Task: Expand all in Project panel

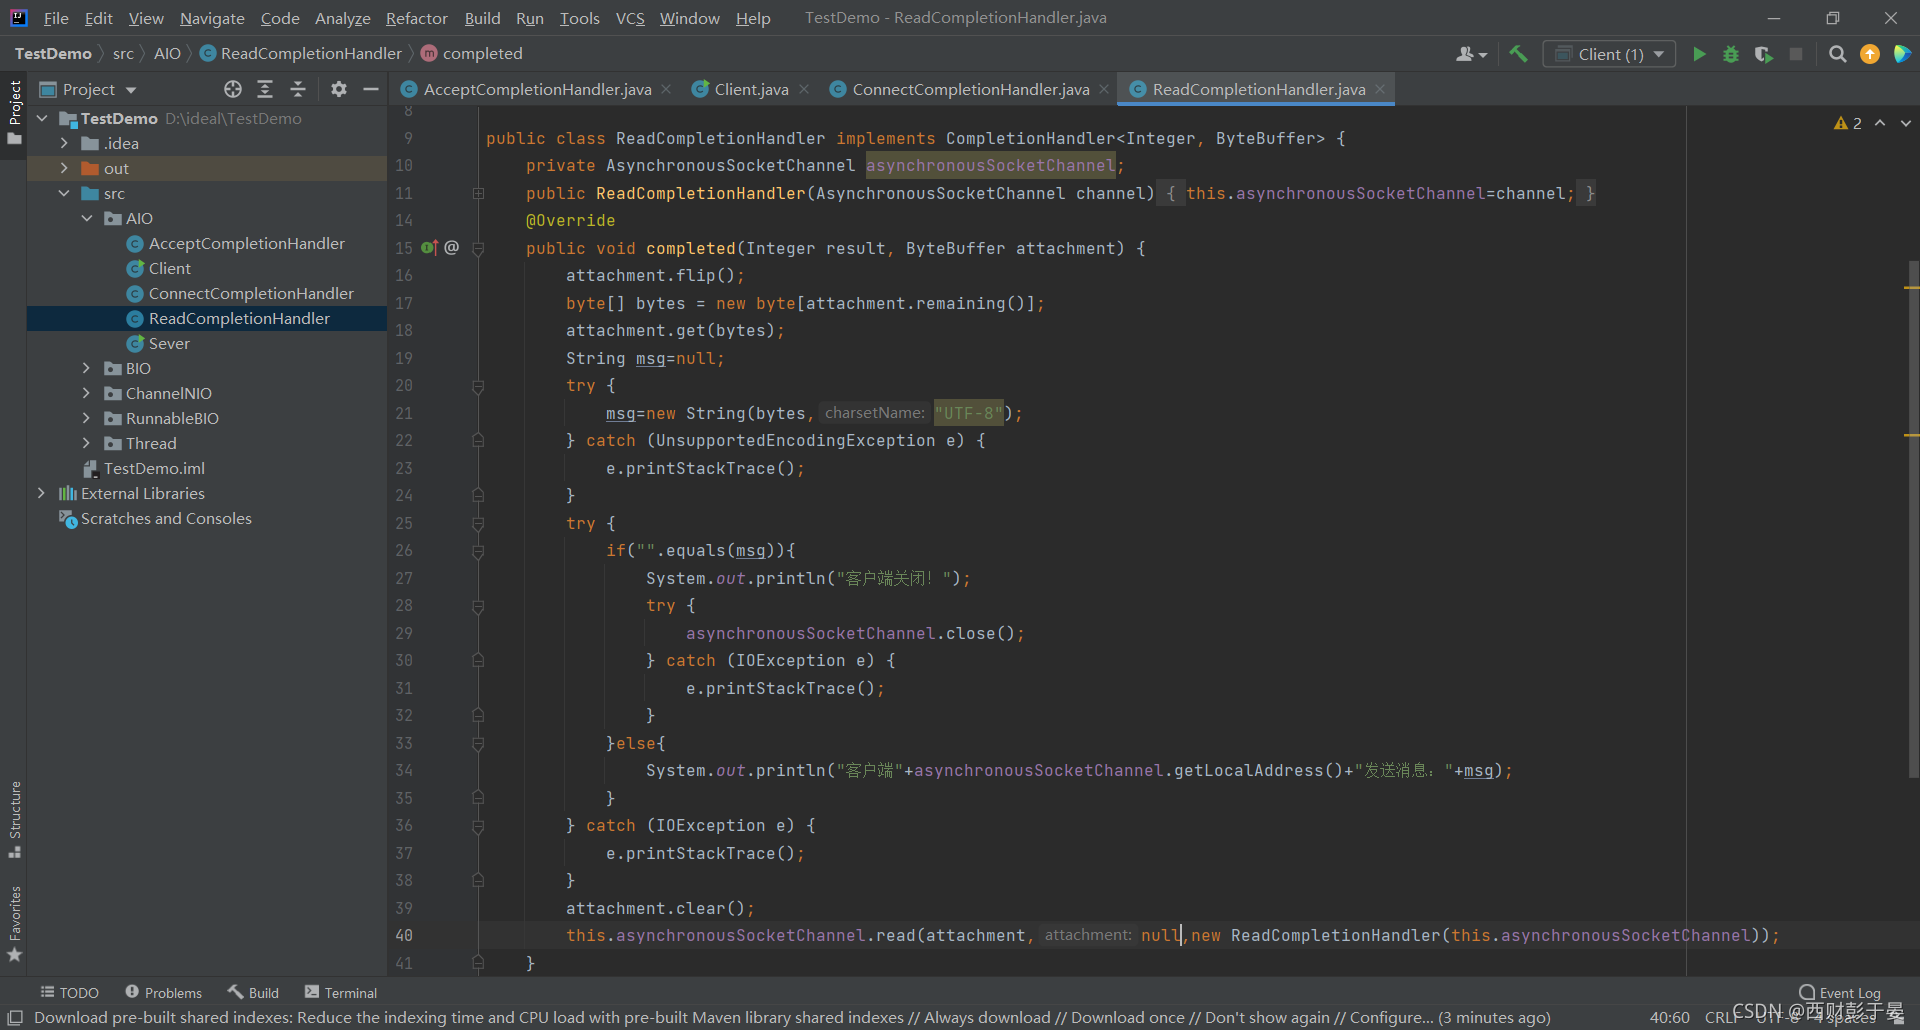Action: 265,89
